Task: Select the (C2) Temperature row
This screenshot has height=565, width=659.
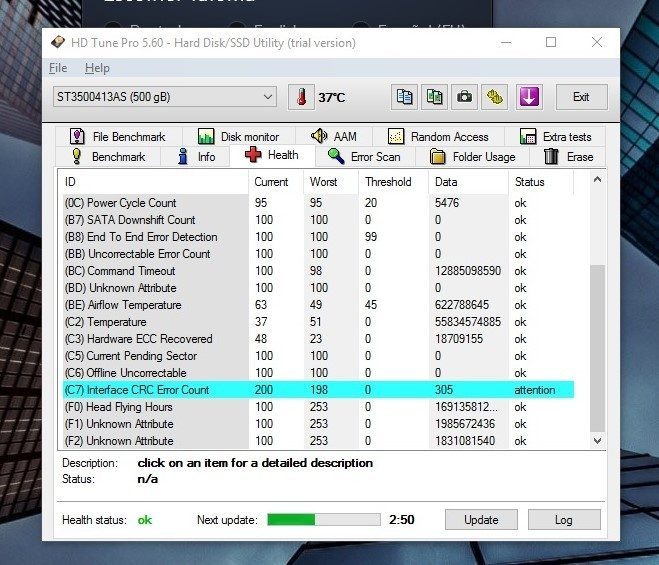Action: click(318, 322)
